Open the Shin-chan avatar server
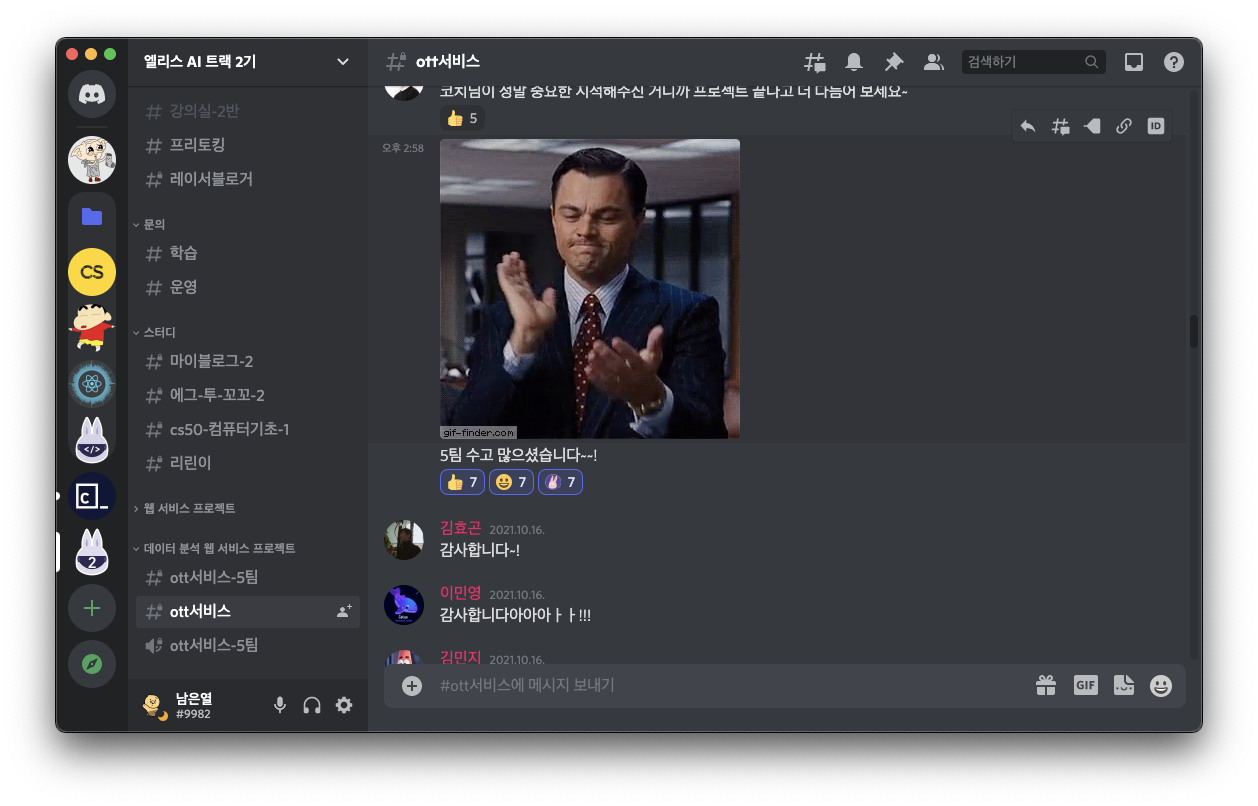The height and width of the screenshot is (806, 1258). (92, 328)
